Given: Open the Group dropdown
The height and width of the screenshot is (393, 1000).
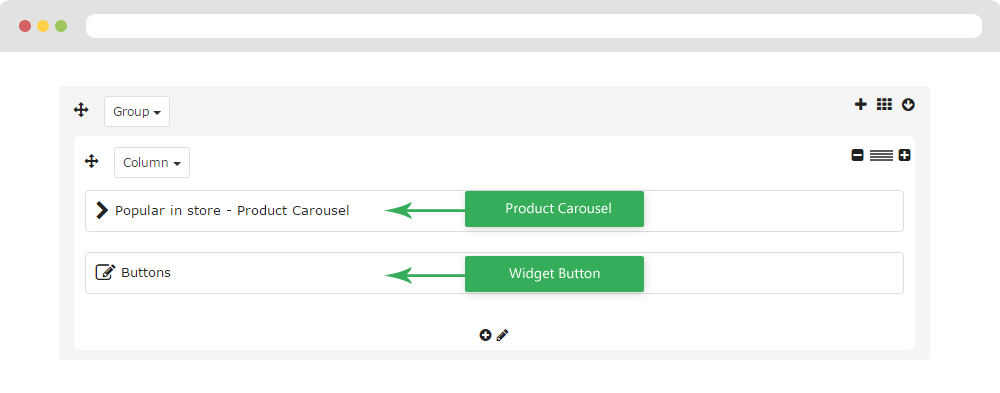Looking at the screenshot, I should [137, 112].
